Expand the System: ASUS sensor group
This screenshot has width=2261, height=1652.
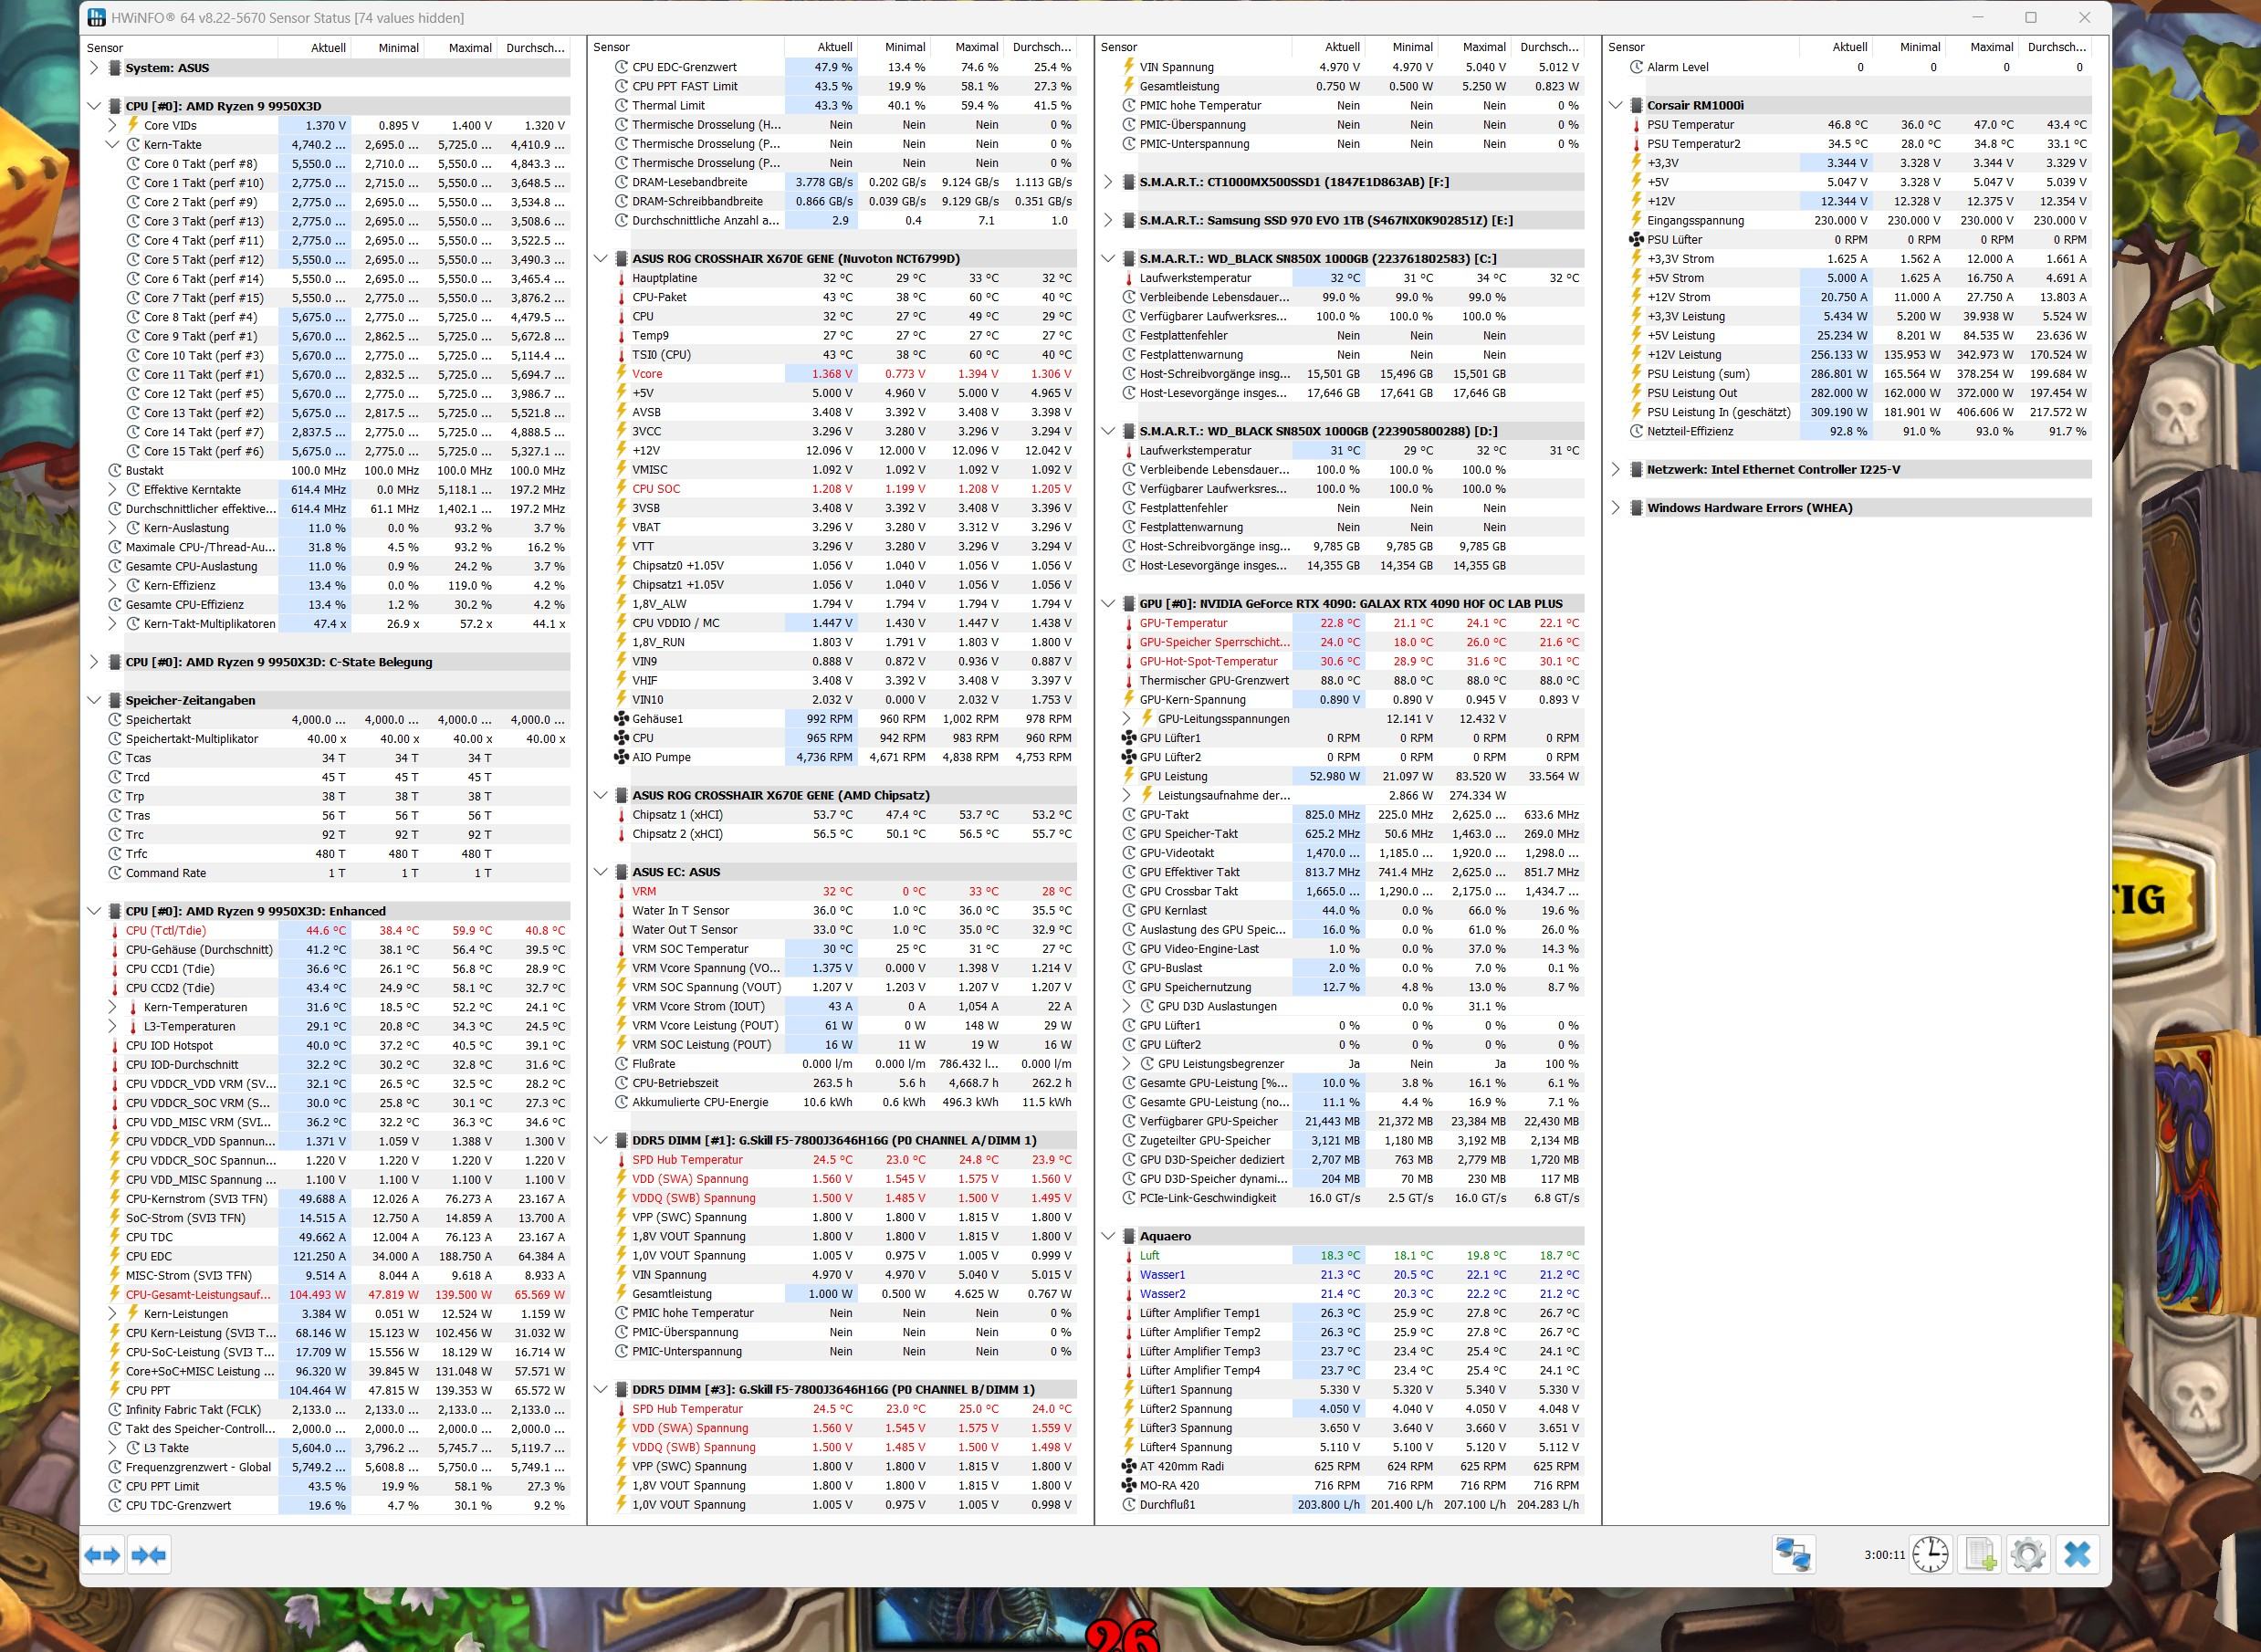pos(94,68)
